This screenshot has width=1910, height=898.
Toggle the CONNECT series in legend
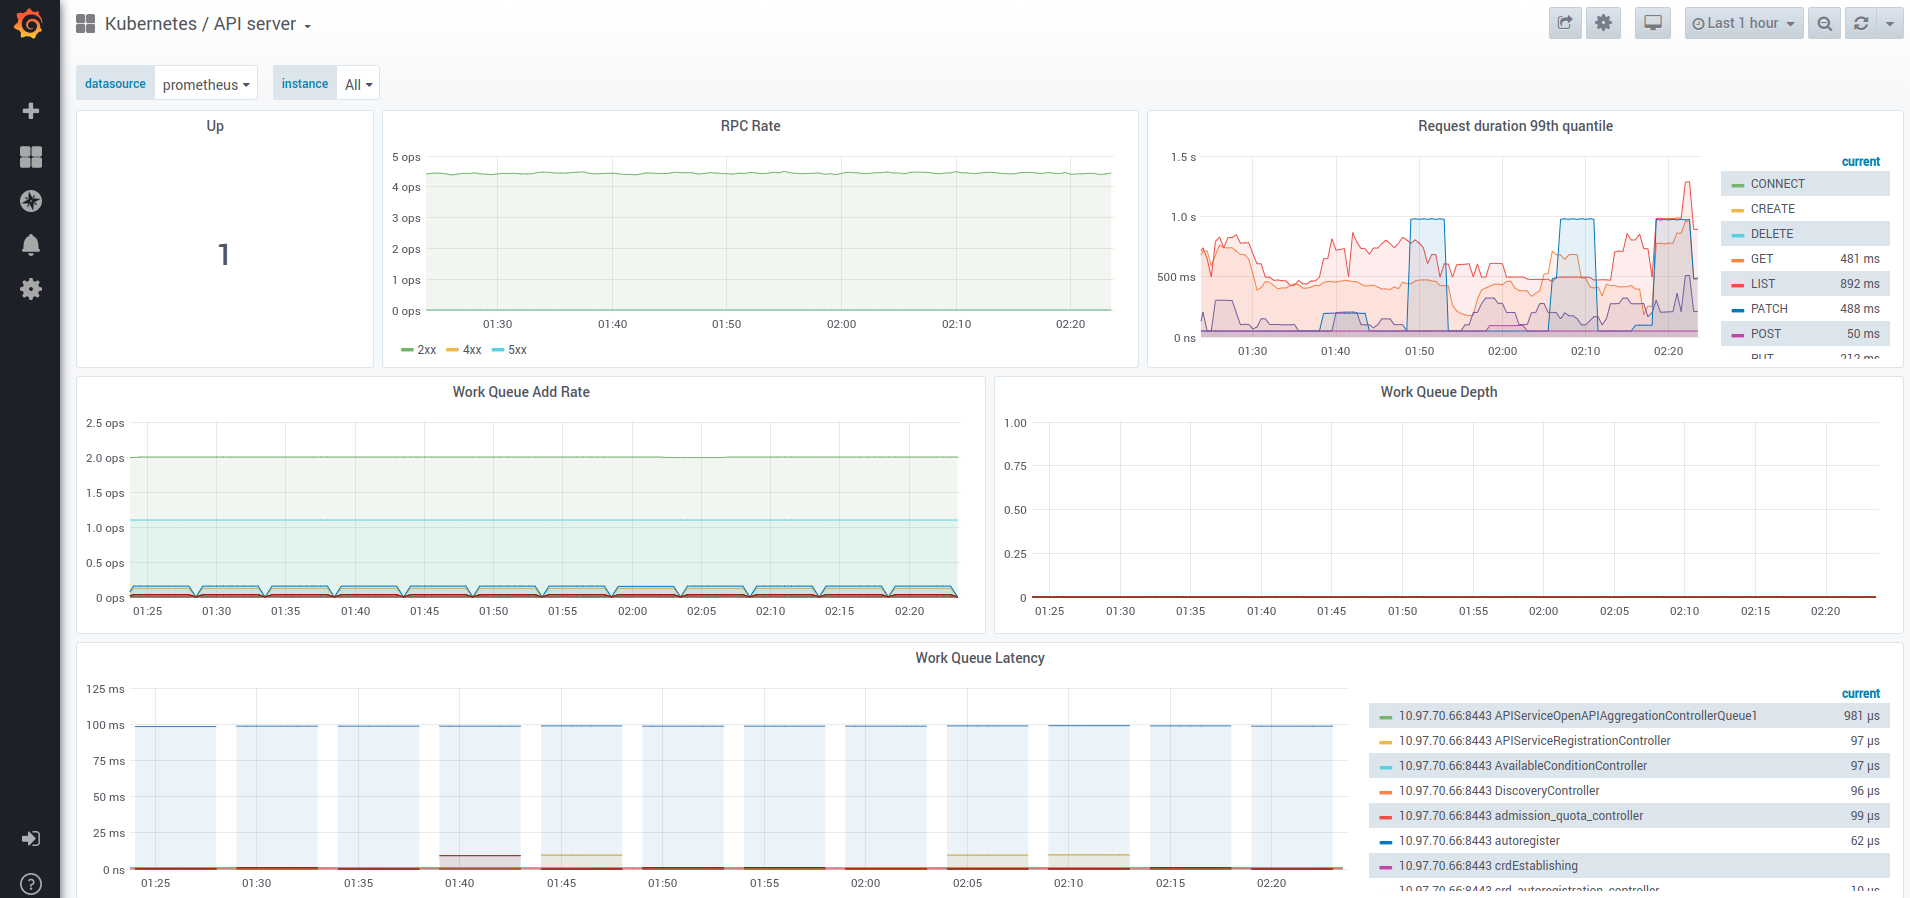click(1777, 184)
